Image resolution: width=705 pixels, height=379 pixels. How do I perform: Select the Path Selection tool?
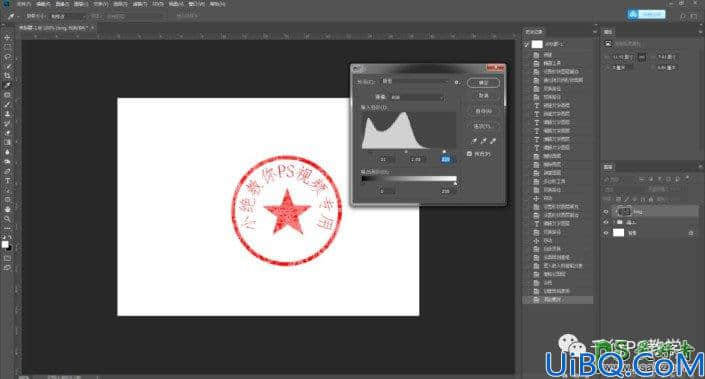click(7, 190)
